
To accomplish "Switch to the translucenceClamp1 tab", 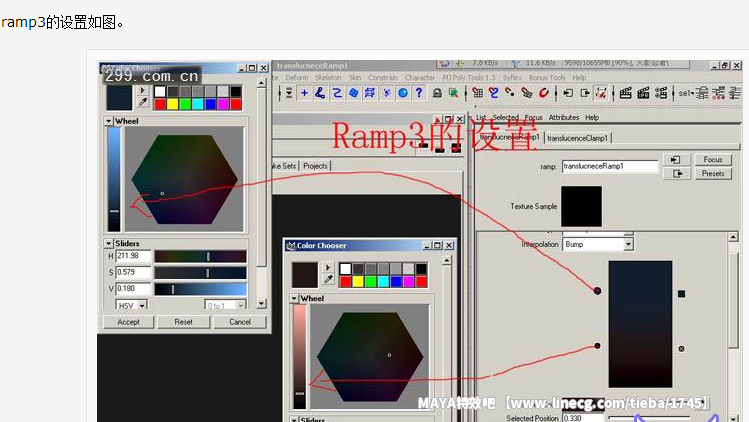I will point(578,138).
